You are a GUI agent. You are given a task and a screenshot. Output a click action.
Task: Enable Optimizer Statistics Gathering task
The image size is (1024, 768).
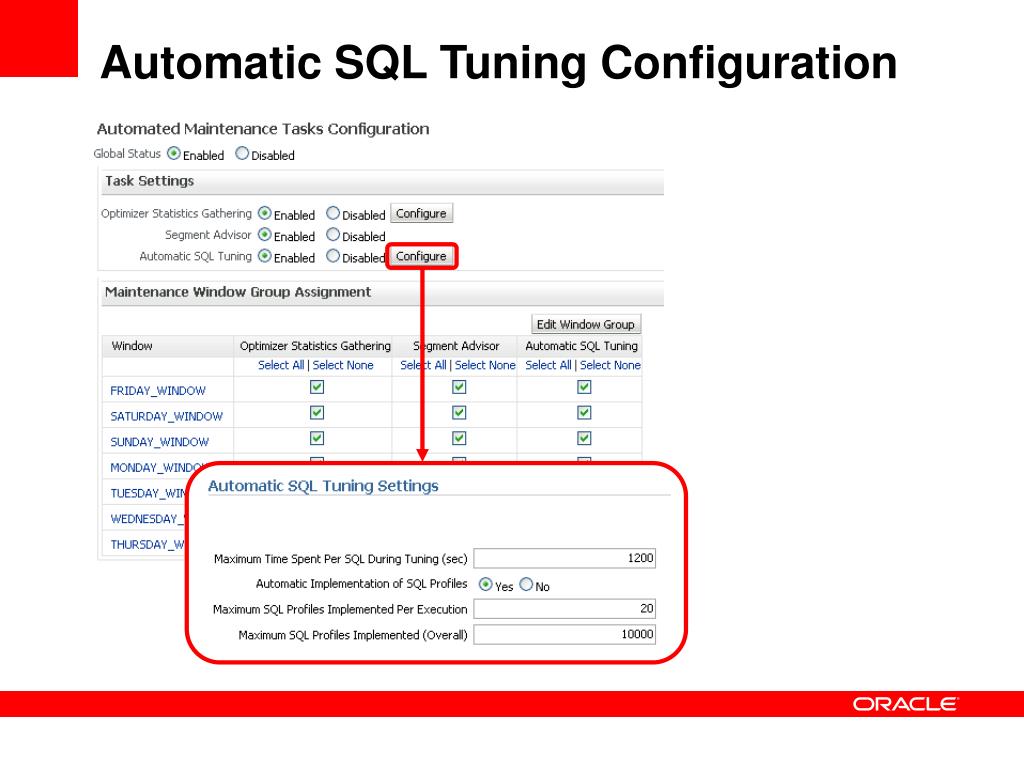click(x=264, y=214)
